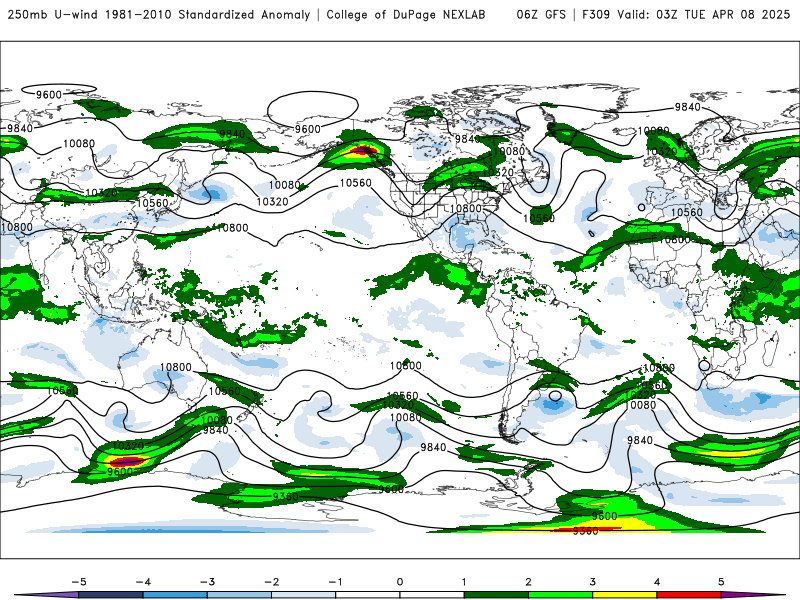Click the yellow 3 to 4 colorbar segment
This screenshot has width=800, height=600.
(x=624, y=595)
